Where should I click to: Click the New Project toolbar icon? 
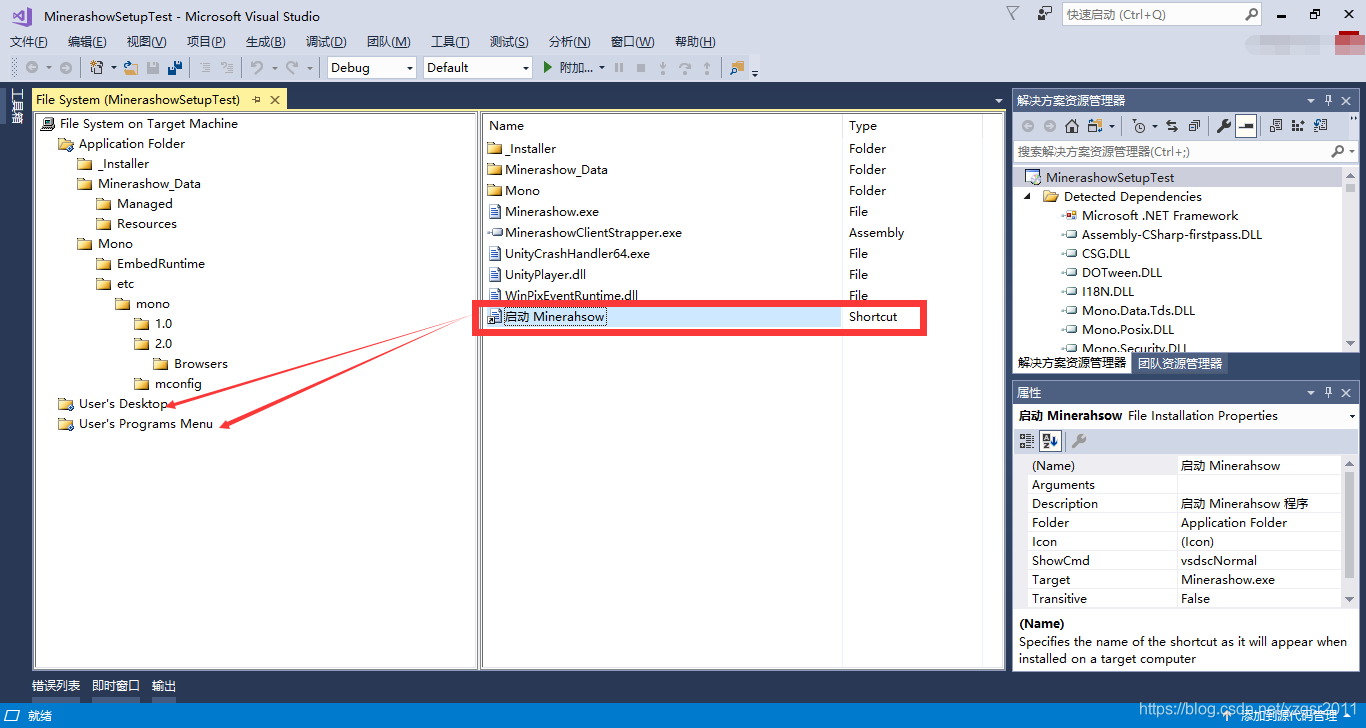[97, 68]
